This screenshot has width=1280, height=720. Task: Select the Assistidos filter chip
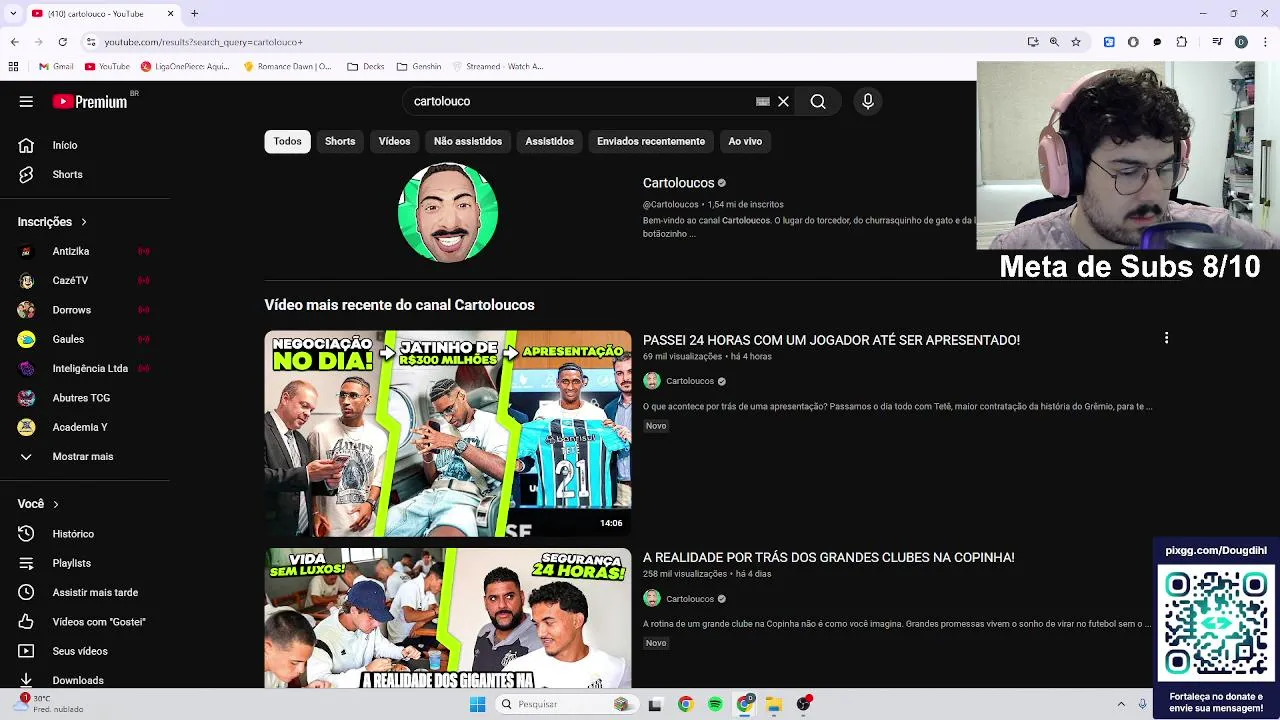550,141
